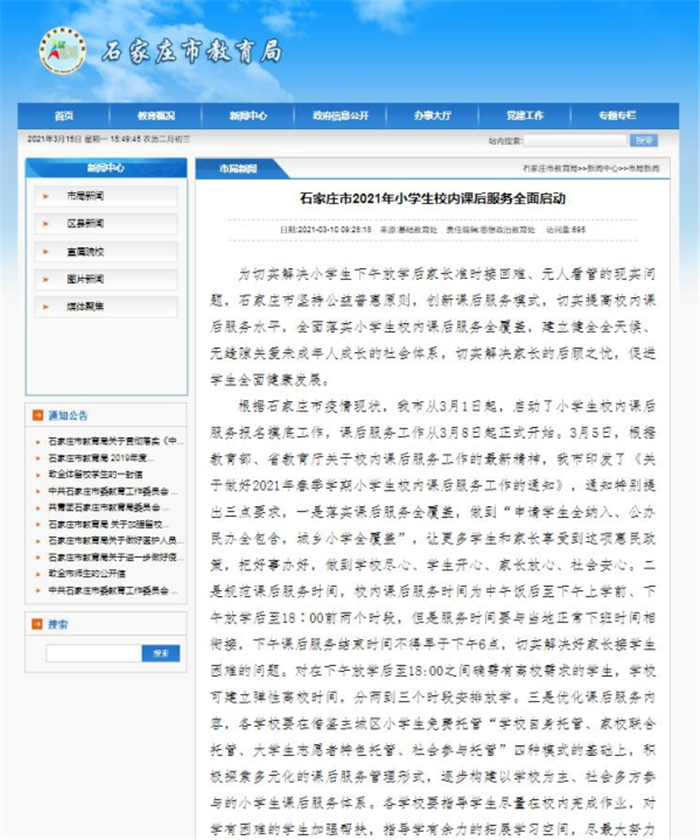Click the arrow bullet next to 市局新闻
The height and width of the screenshot is (840, 700).
(46, 197)
